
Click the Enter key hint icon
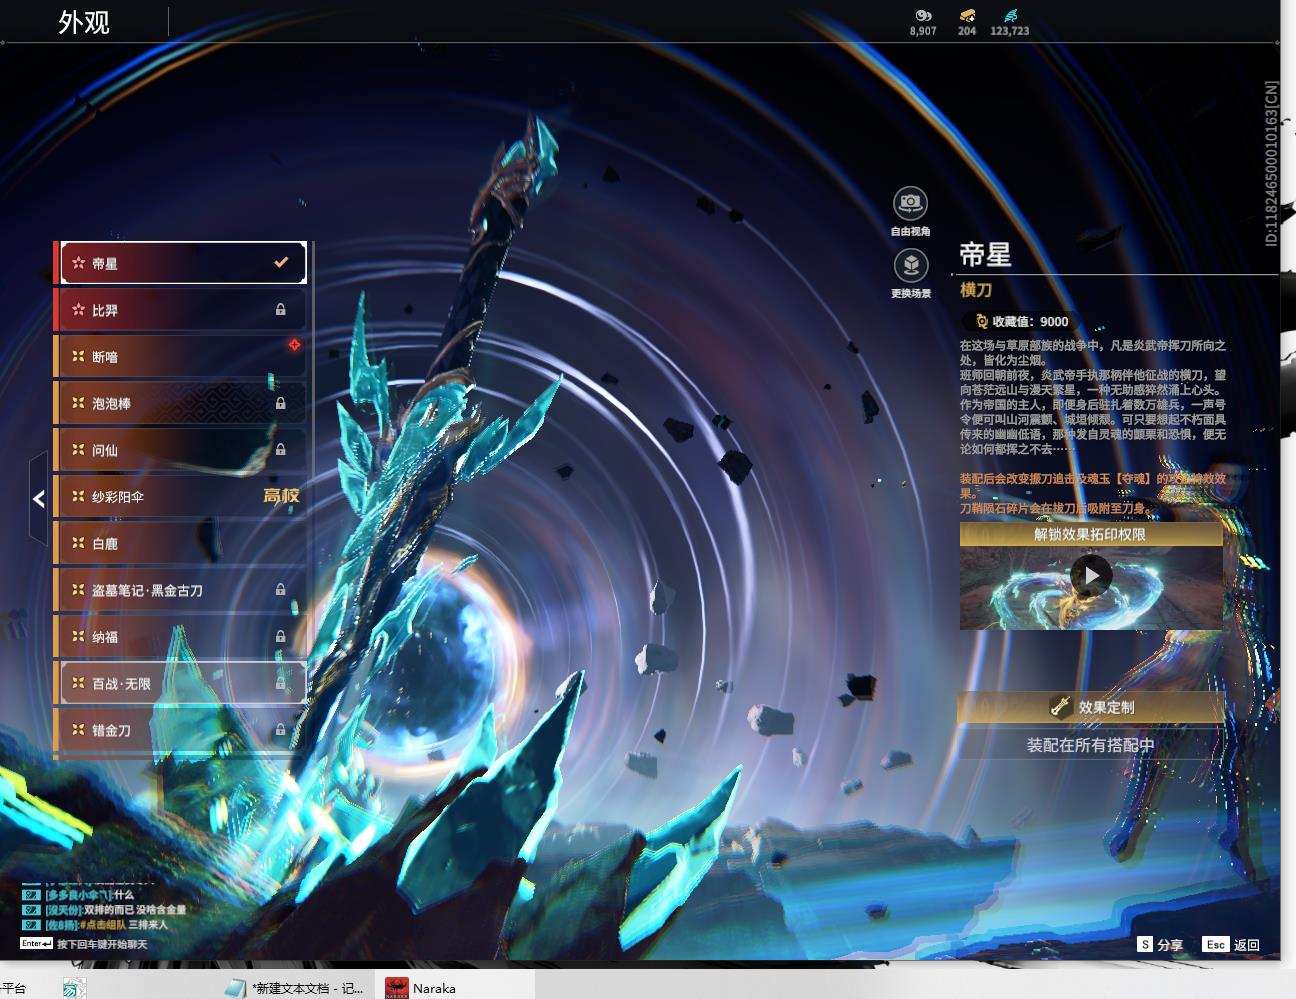36,943
